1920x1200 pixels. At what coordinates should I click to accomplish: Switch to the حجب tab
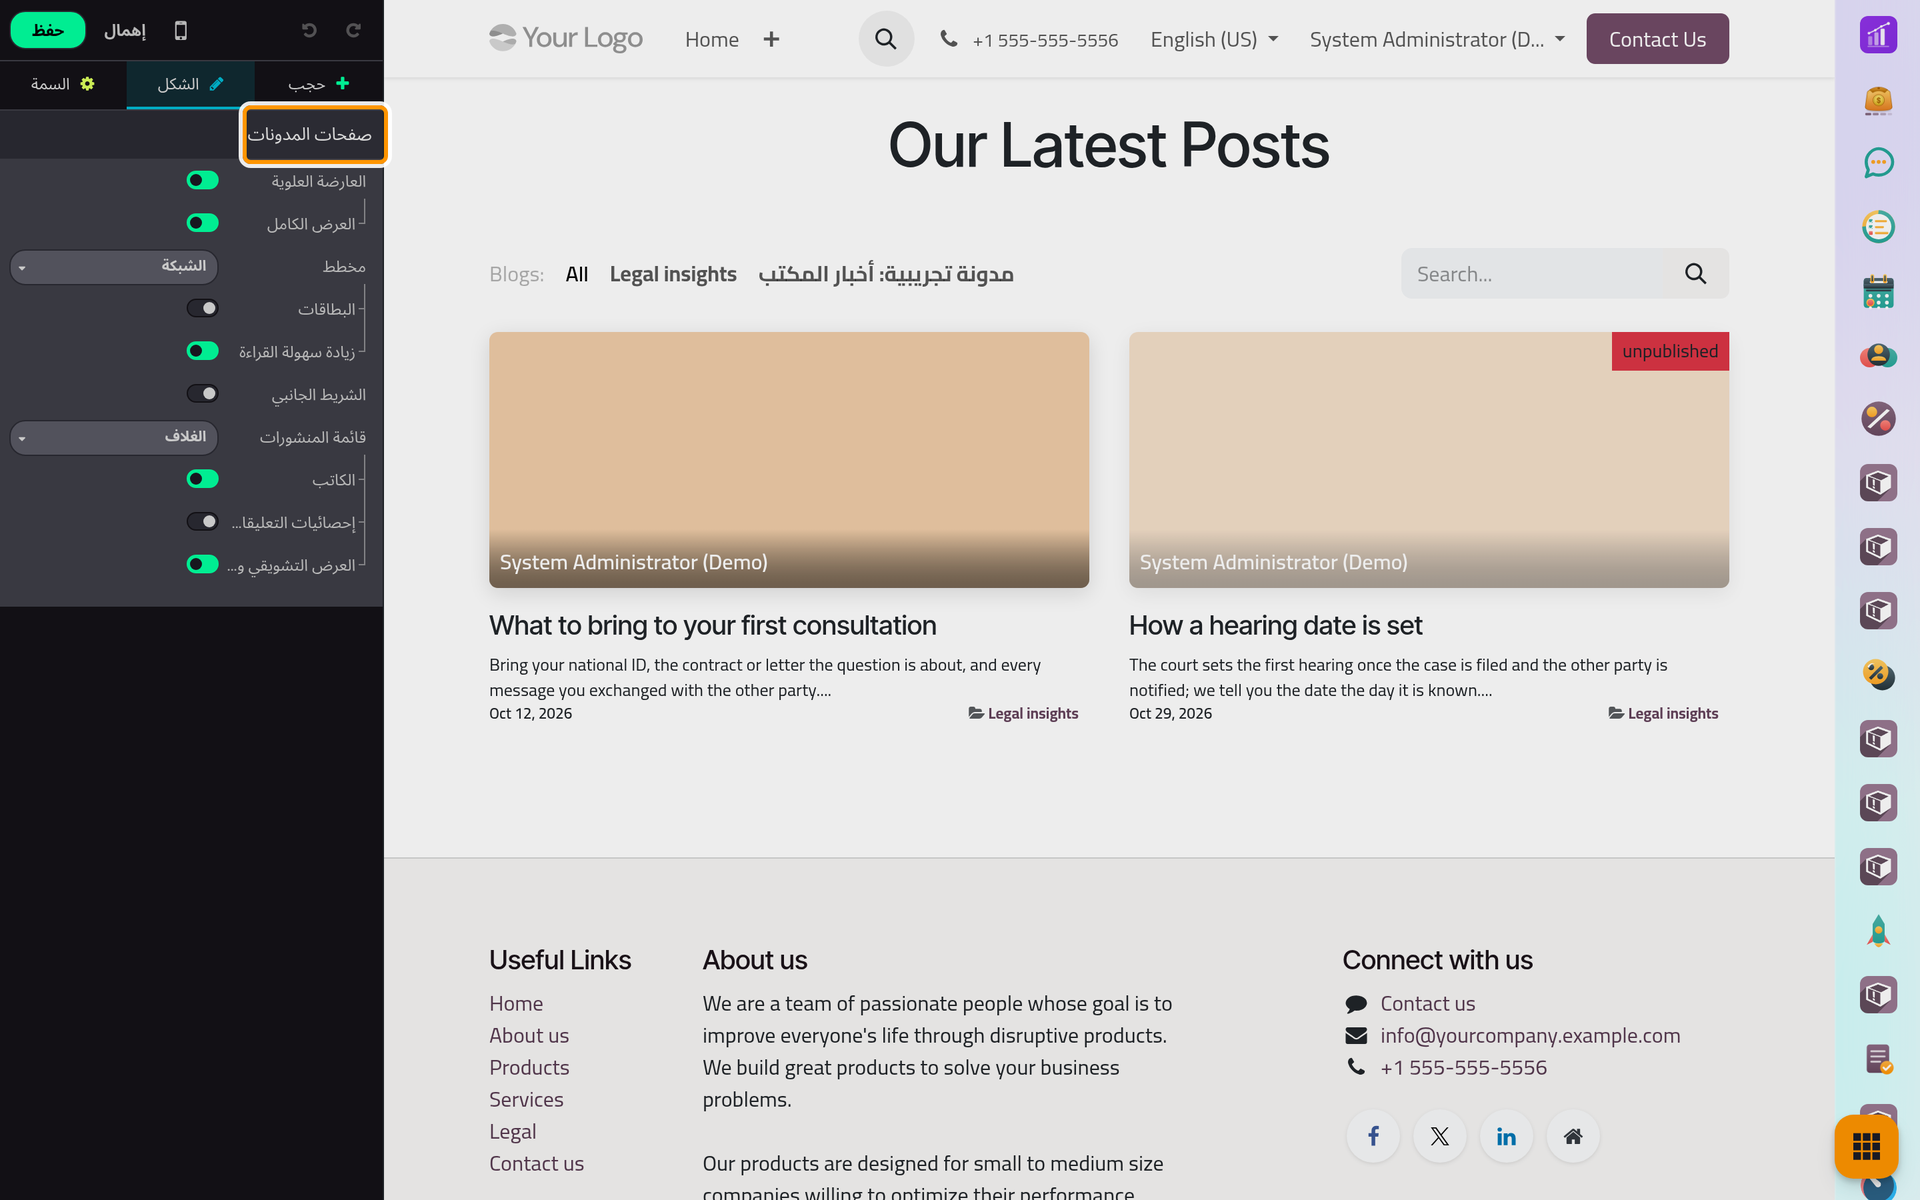319,84
